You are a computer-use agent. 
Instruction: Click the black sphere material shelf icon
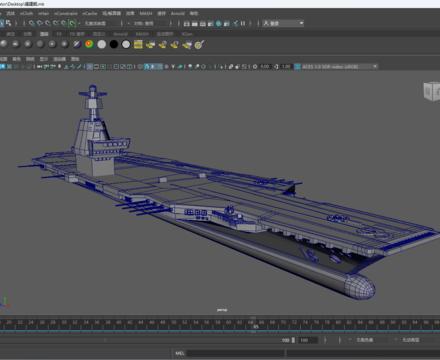pos(114,44)
